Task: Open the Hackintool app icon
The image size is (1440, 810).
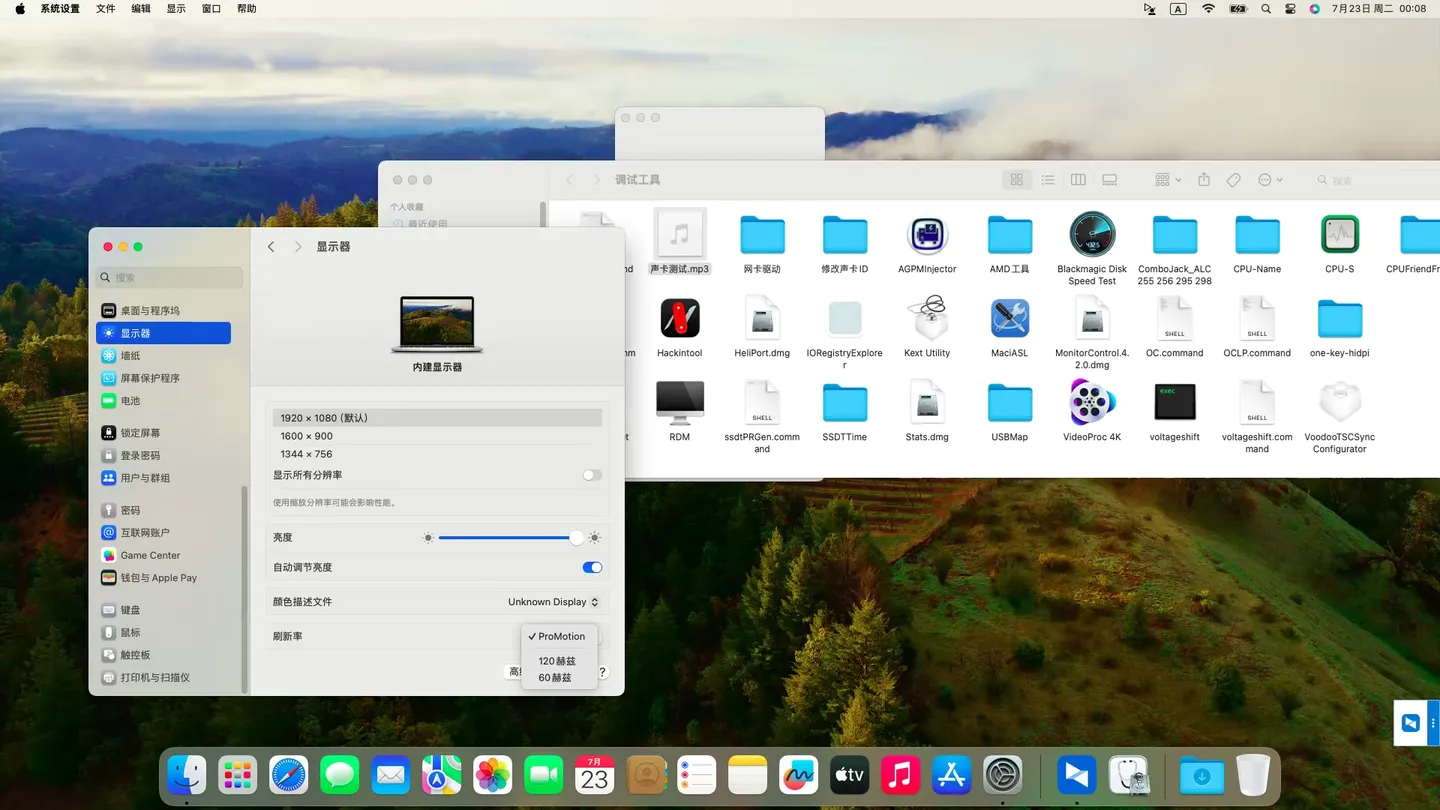Action: 680,319
